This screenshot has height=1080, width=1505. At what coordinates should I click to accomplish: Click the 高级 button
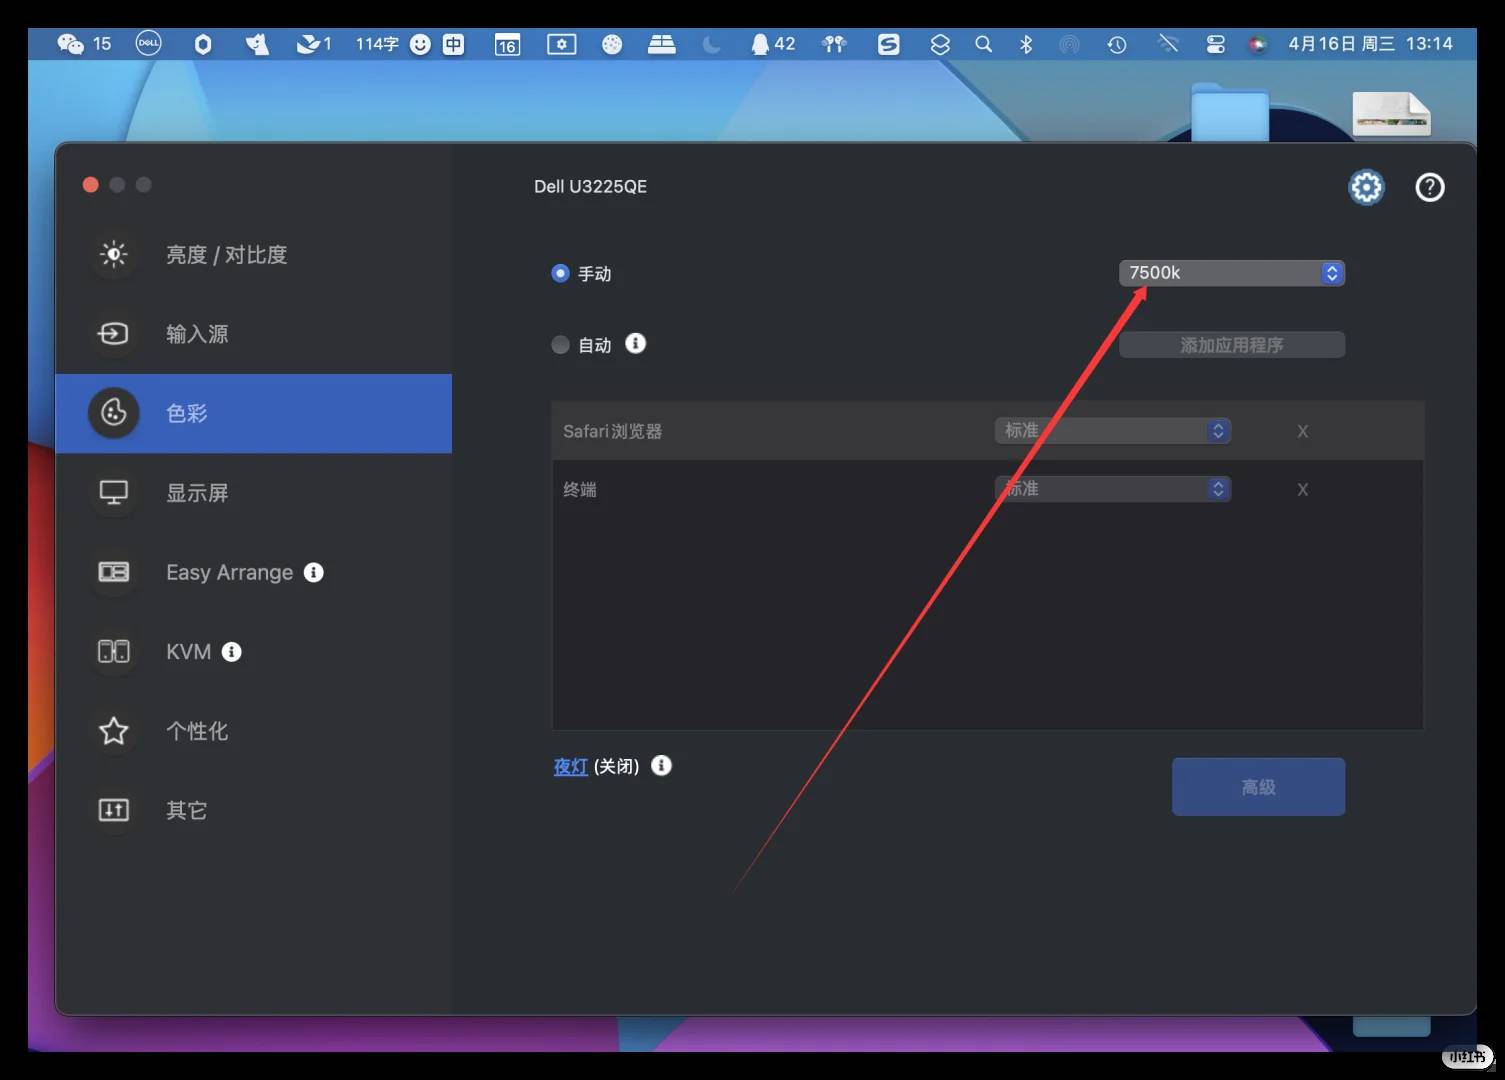[x=1257, y=787]
